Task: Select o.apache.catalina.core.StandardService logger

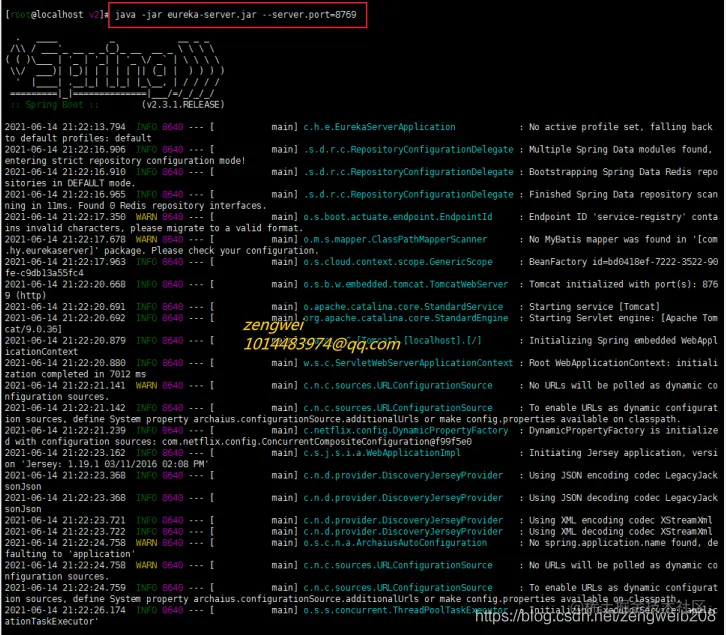Action: 403,307
